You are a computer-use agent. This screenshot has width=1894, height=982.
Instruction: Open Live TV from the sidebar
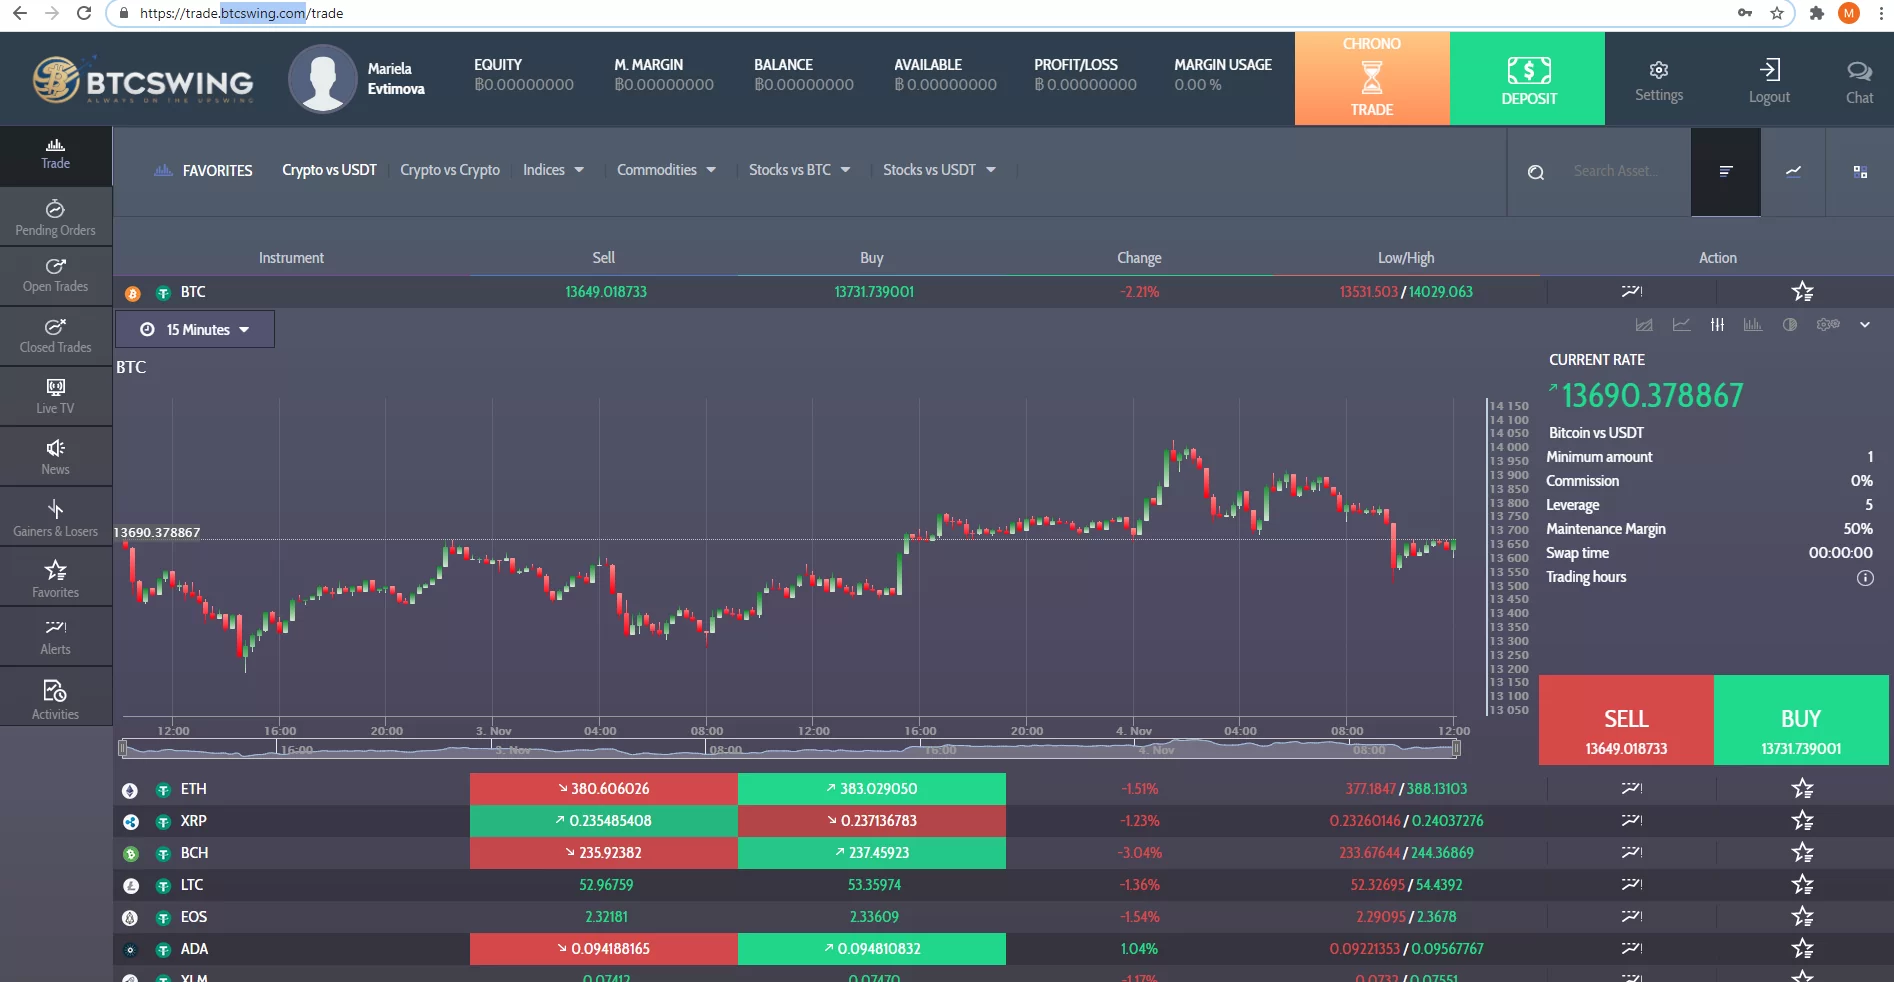click(x=56, y=396)
